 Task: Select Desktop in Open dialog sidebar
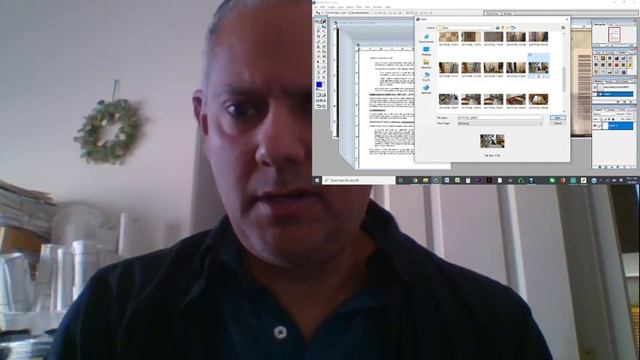pos(426,51)
